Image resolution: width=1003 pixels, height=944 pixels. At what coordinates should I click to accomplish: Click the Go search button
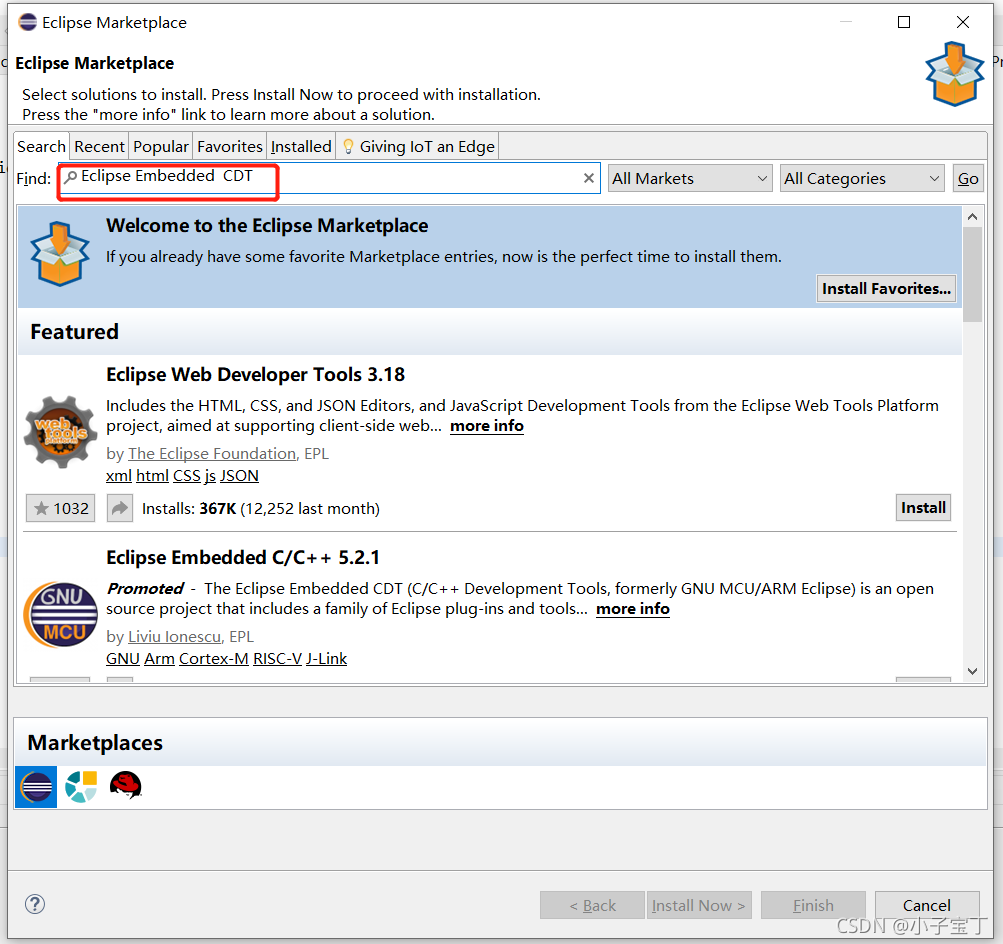[x=968, y=178]
